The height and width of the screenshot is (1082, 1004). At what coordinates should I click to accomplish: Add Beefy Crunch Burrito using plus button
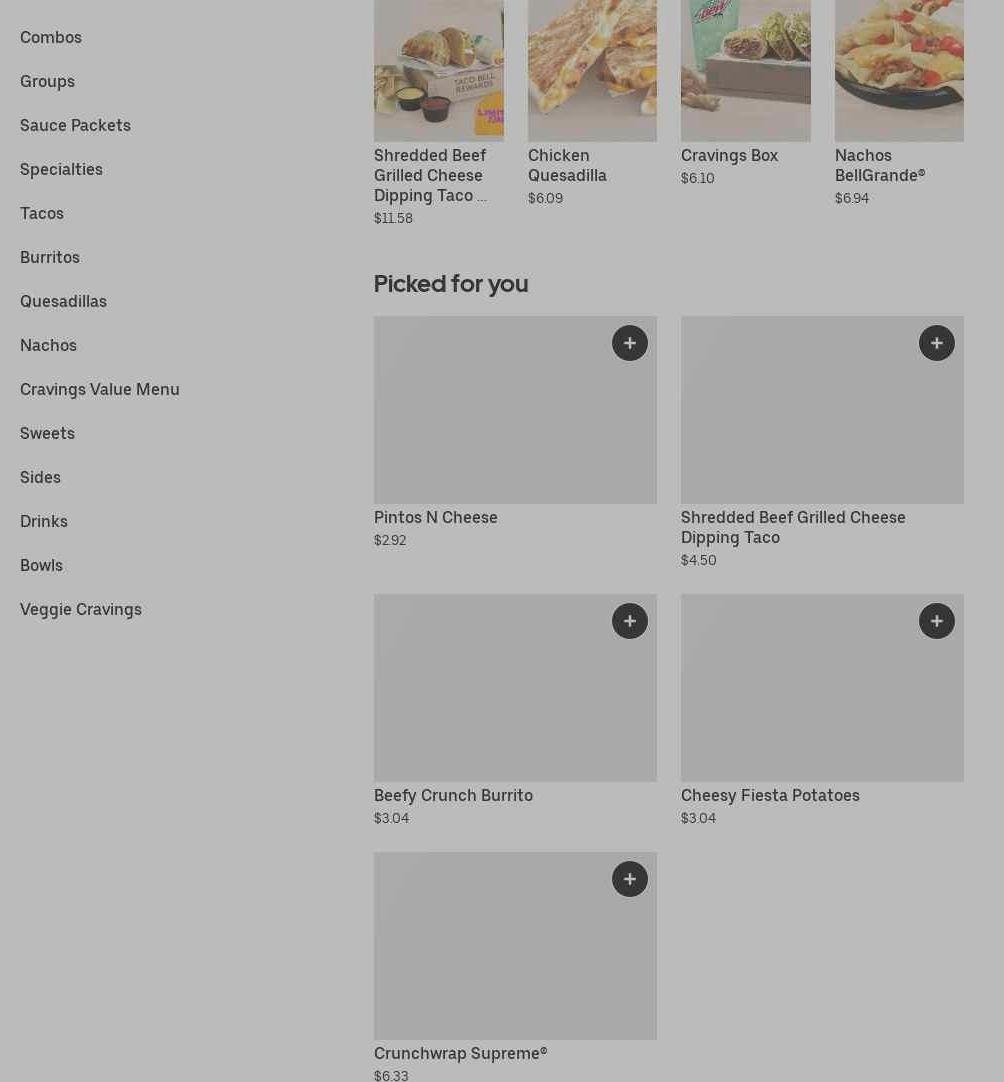[x=630, y=621]
